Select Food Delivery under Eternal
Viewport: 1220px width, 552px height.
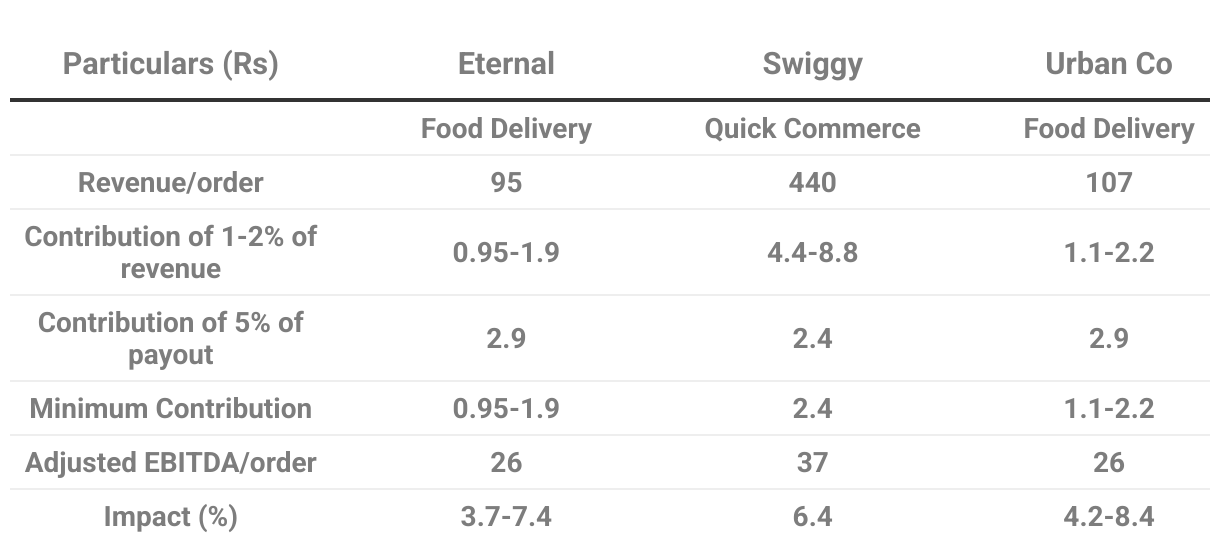click(x=506, y=129)
